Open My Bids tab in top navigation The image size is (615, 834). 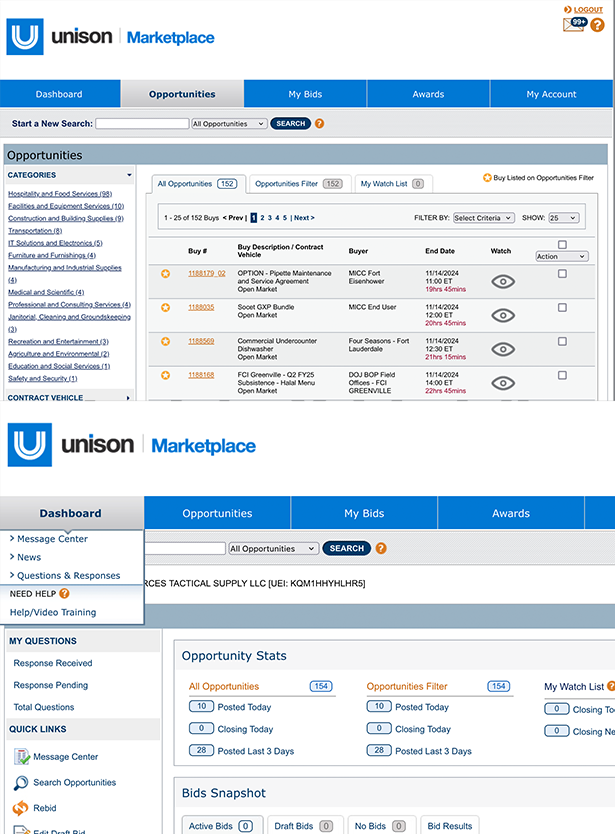click(305, 94)
